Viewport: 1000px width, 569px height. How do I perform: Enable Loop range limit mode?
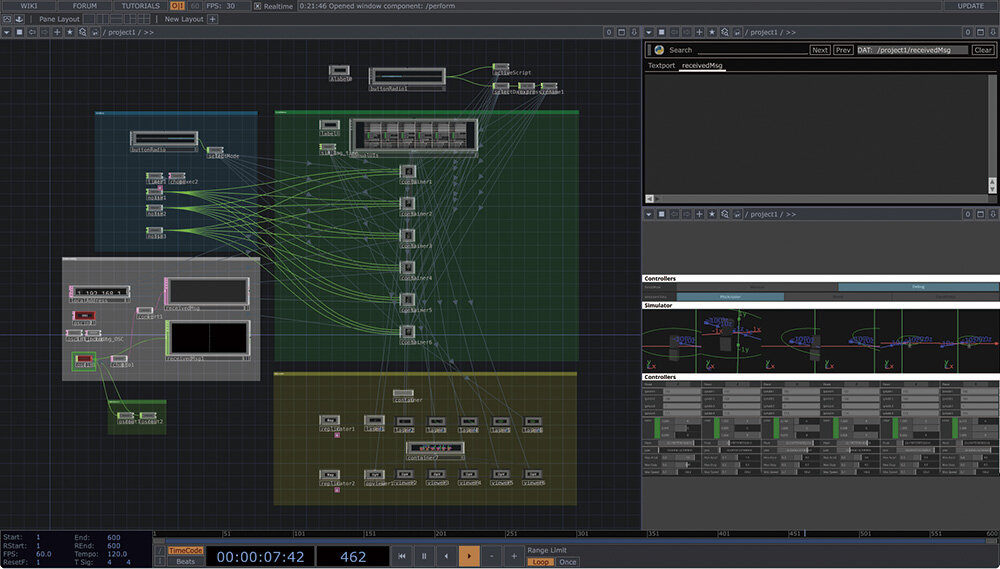[x=540, y=562]
